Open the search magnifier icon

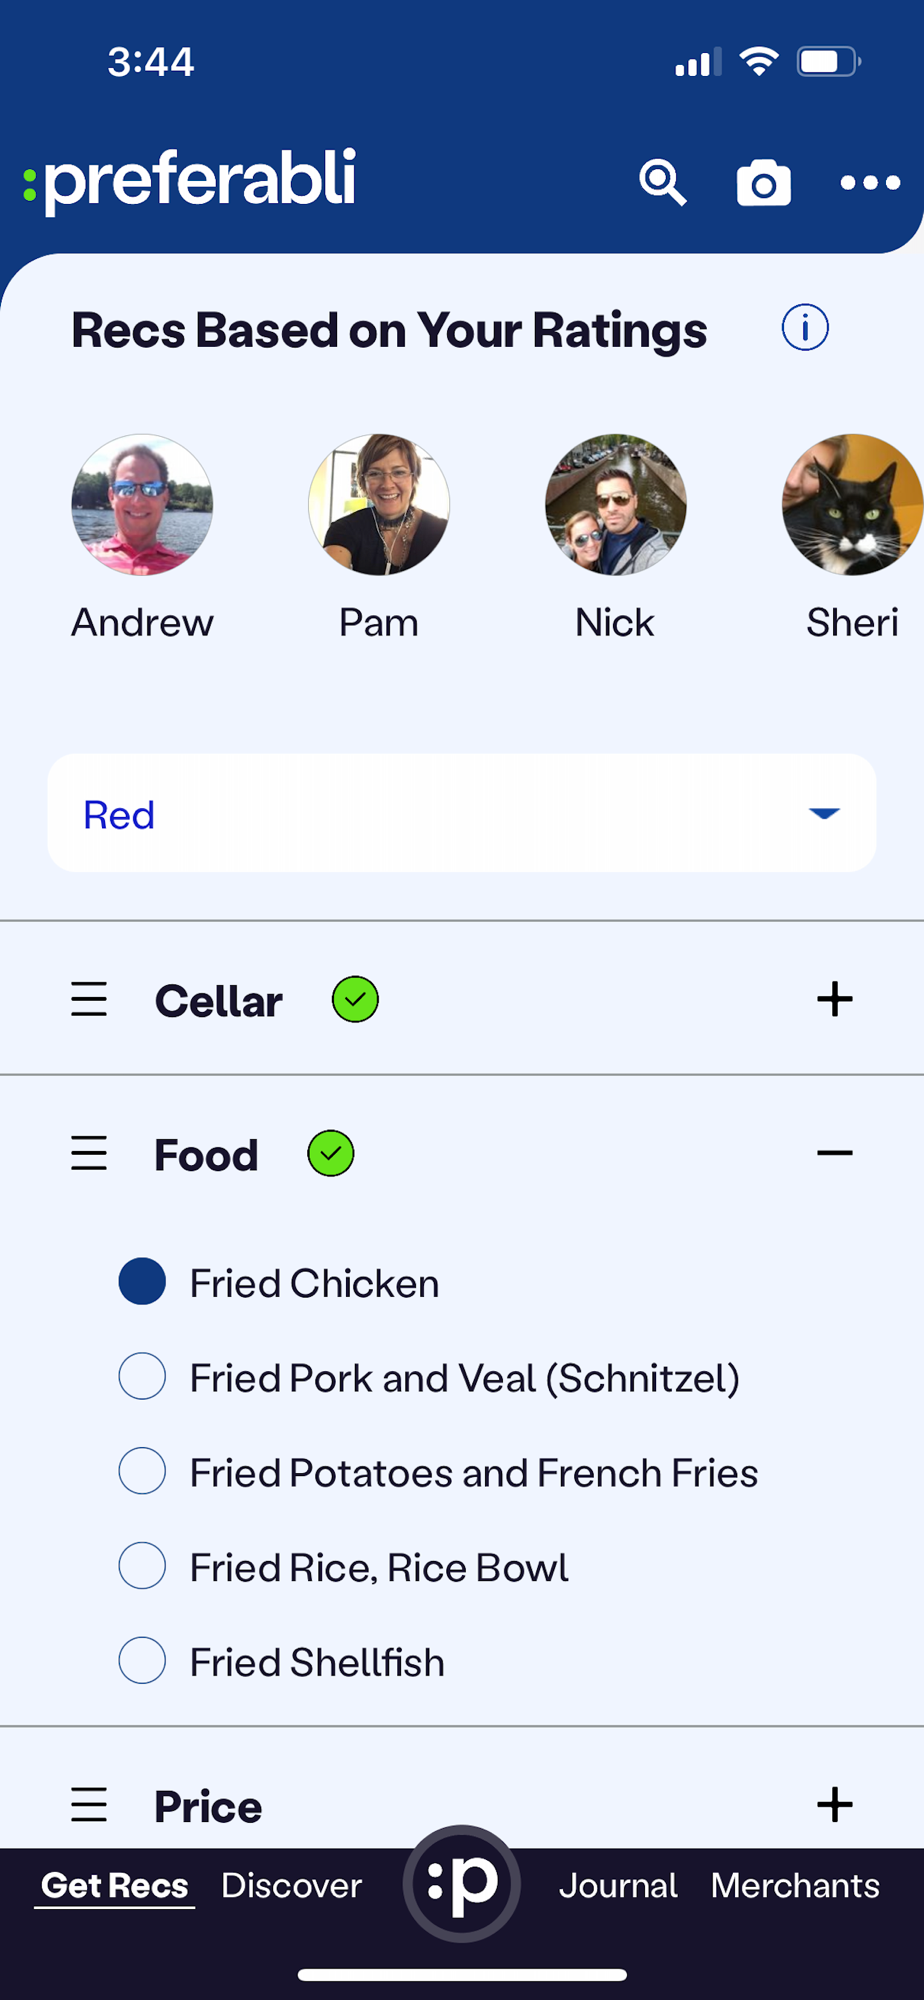662,182
